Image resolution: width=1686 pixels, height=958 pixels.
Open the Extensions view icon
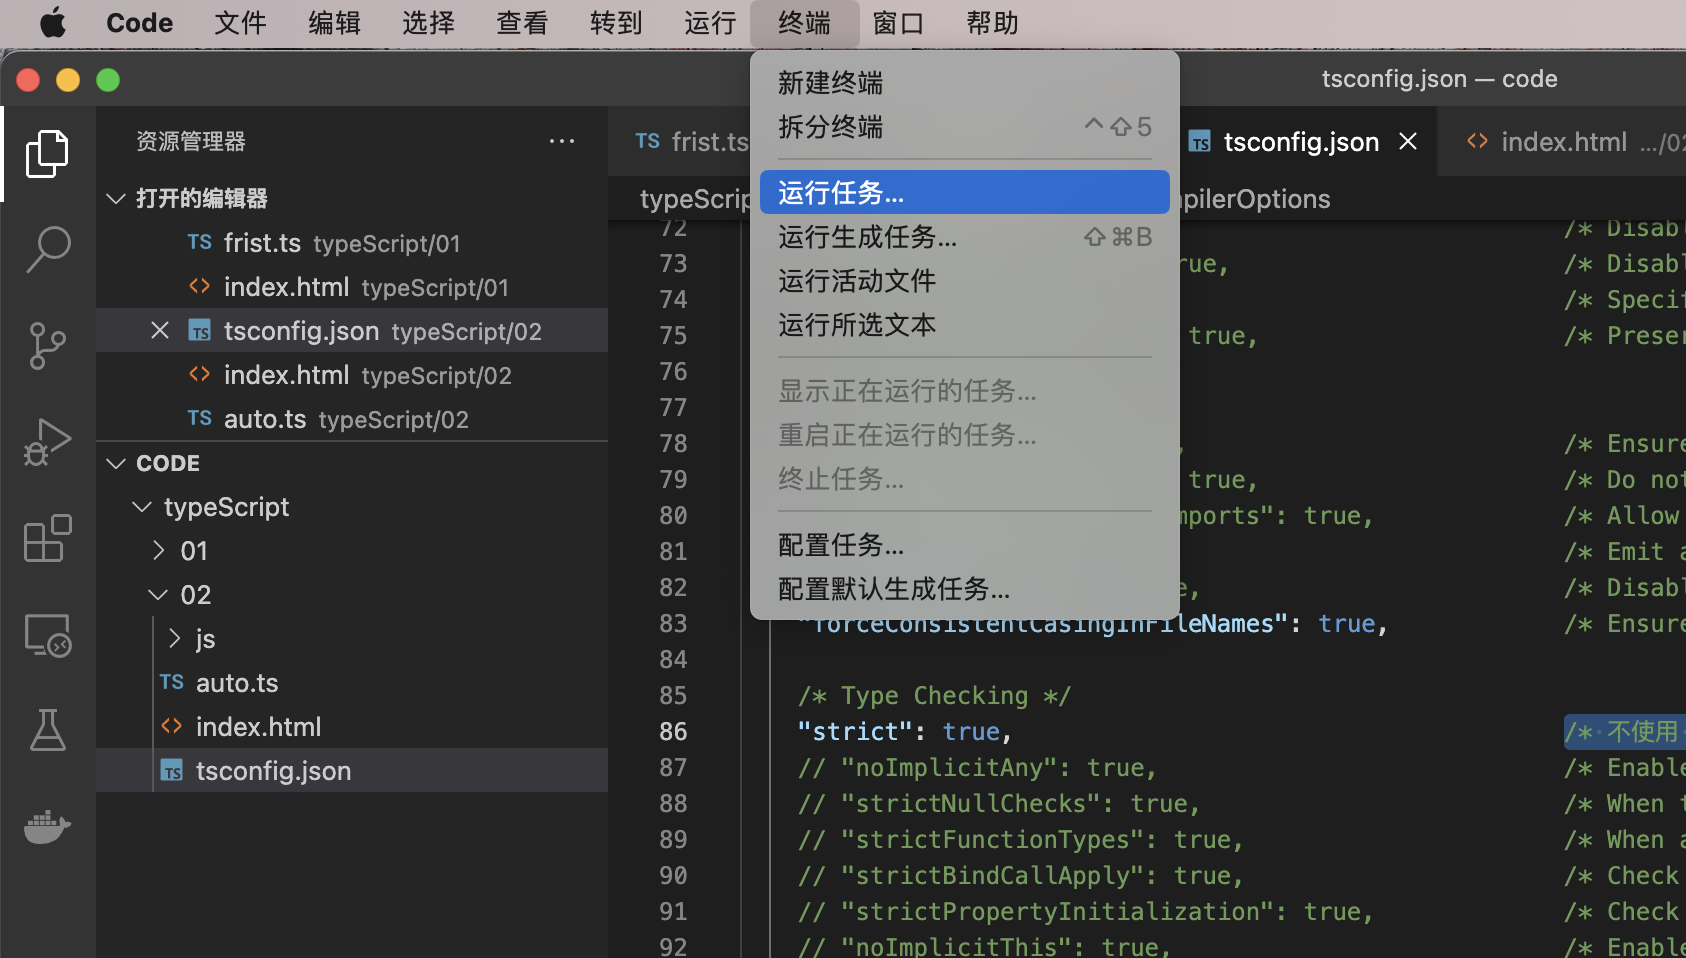pos(47,539)
